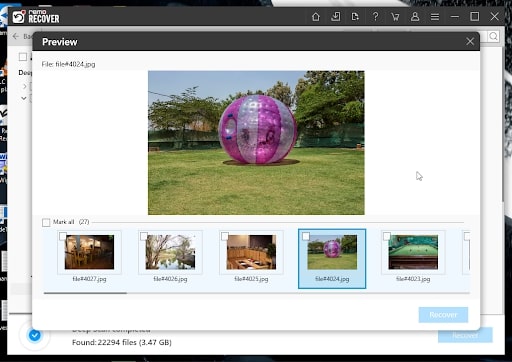Expand the collapsed tree node in main window
The image size is (512, 362).
click(24, 86)
